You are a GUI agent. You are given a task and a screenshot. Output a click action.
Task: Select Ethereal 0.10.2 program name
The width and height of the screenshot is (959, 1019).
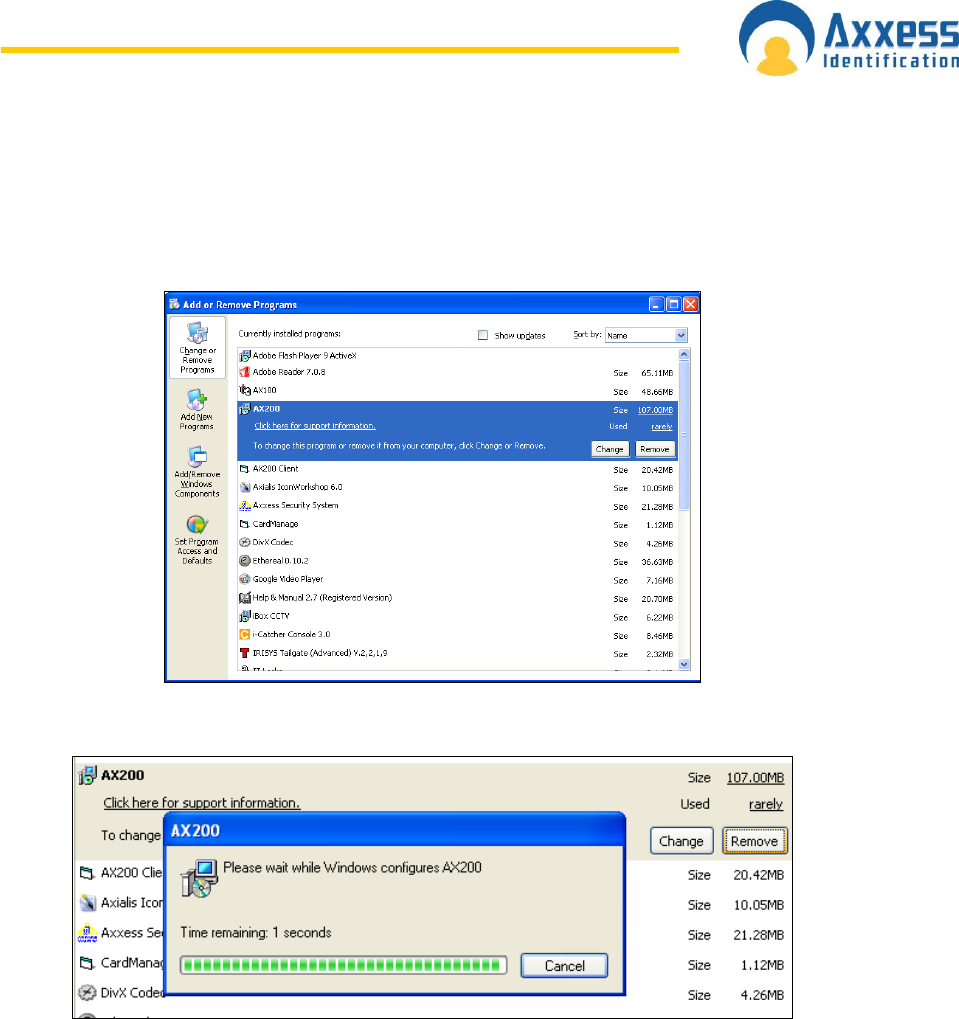[x=281, y=561]
